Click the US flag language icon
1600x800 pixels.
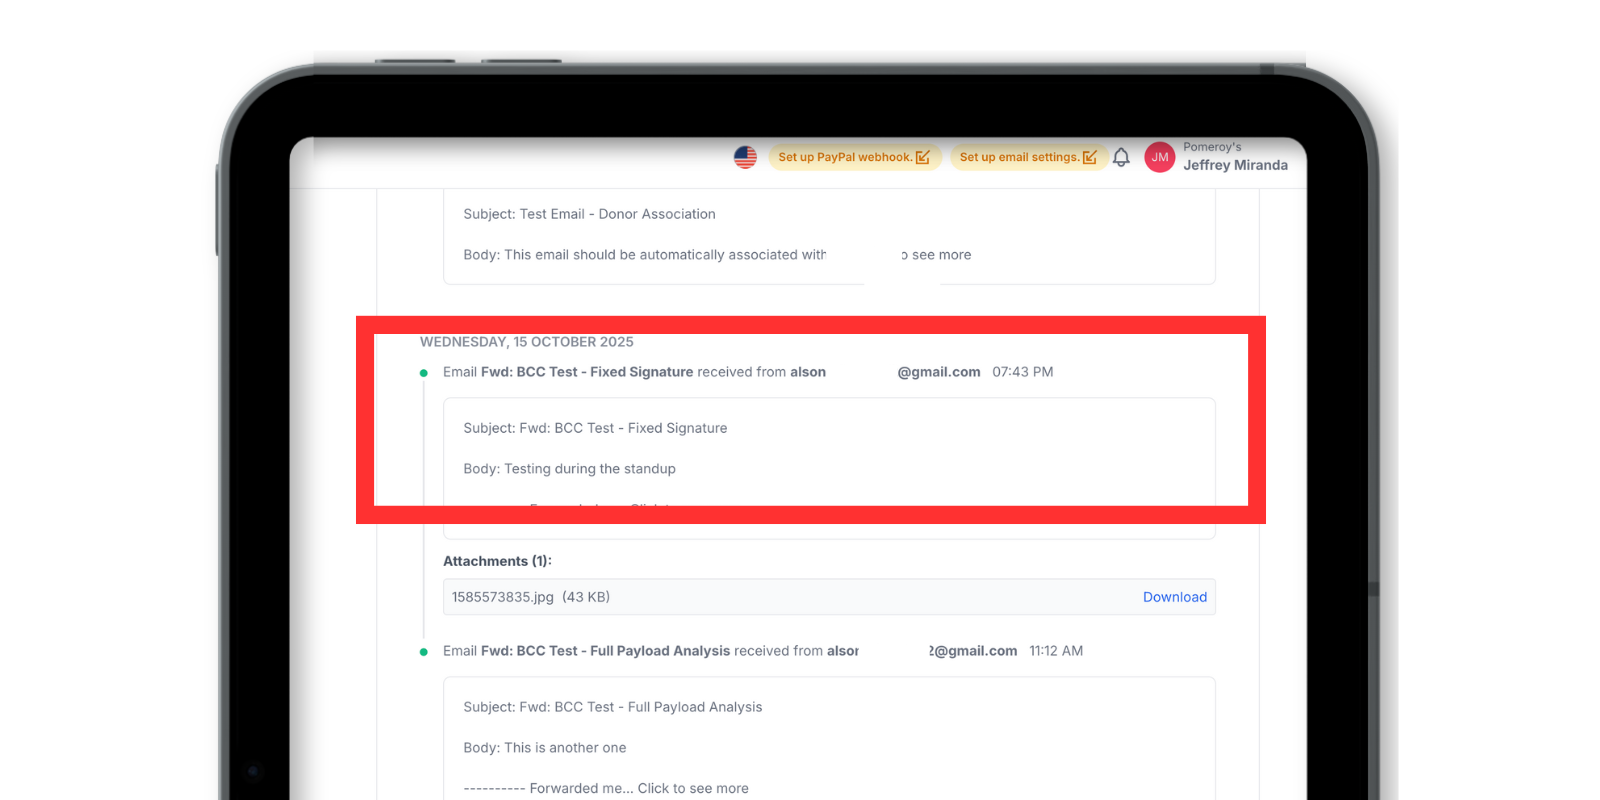click(745, 157)
